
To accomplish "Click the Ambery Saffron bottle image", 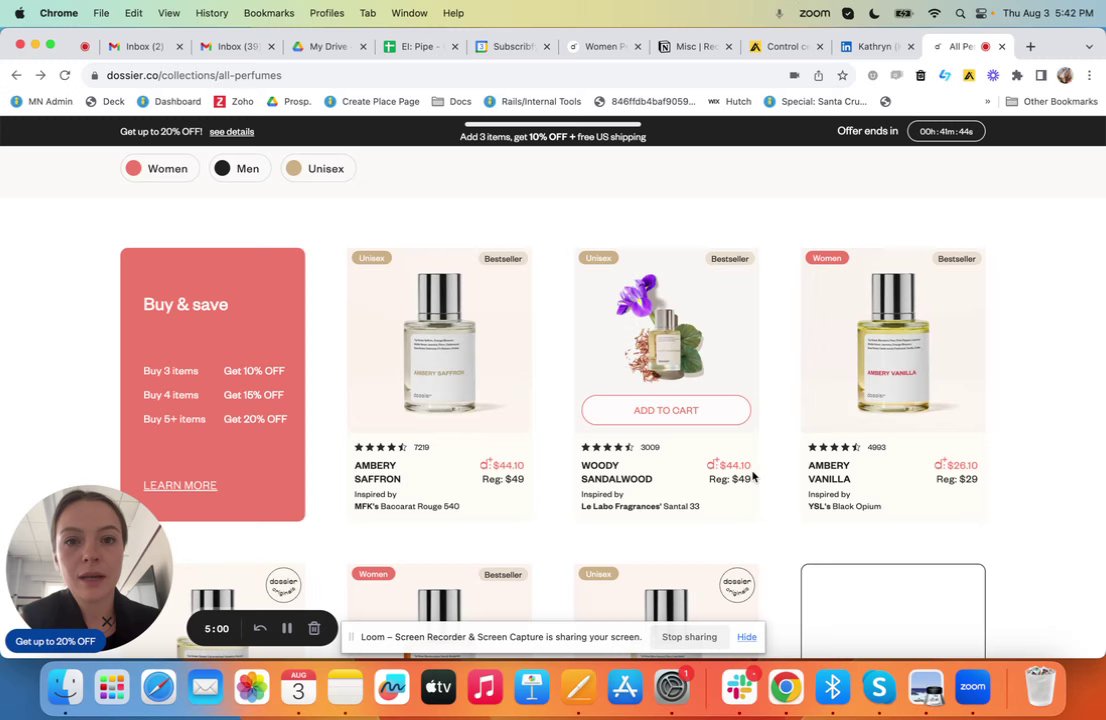I will point(439,342).
